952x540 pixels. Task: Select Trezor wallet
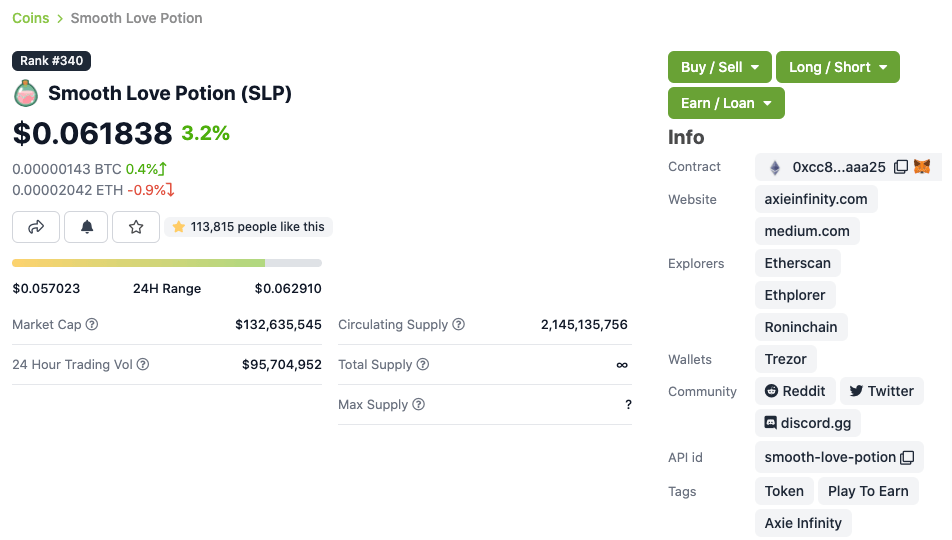[x=786, y=359]
